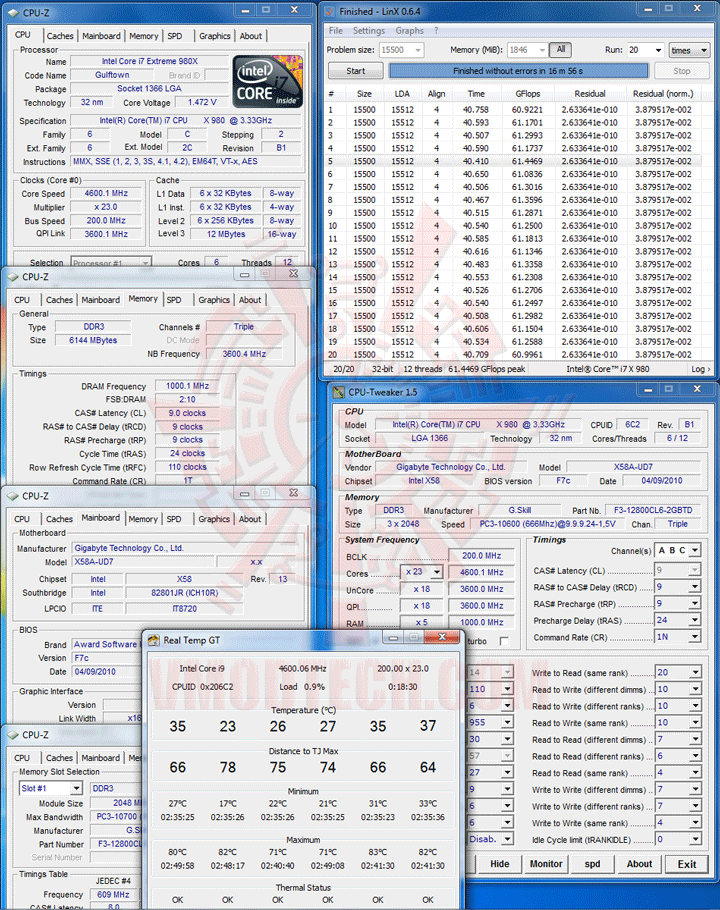The image size is (720, 910).
Task: Click the BCLK 200.0 MHz field in CPU-Tweaker
Action: coord(481,556)
